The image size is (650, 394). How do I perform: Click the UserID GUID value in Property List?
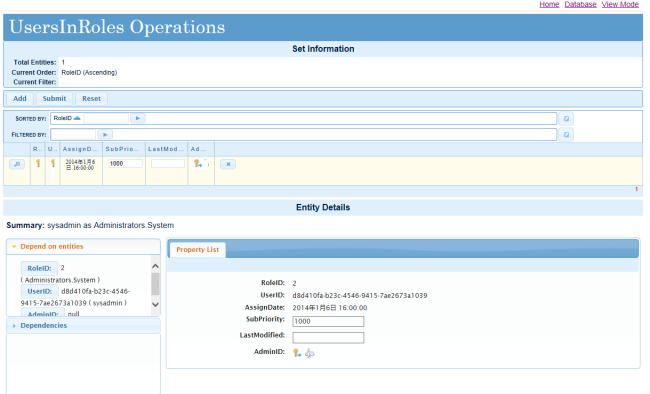tap(360, 296)
